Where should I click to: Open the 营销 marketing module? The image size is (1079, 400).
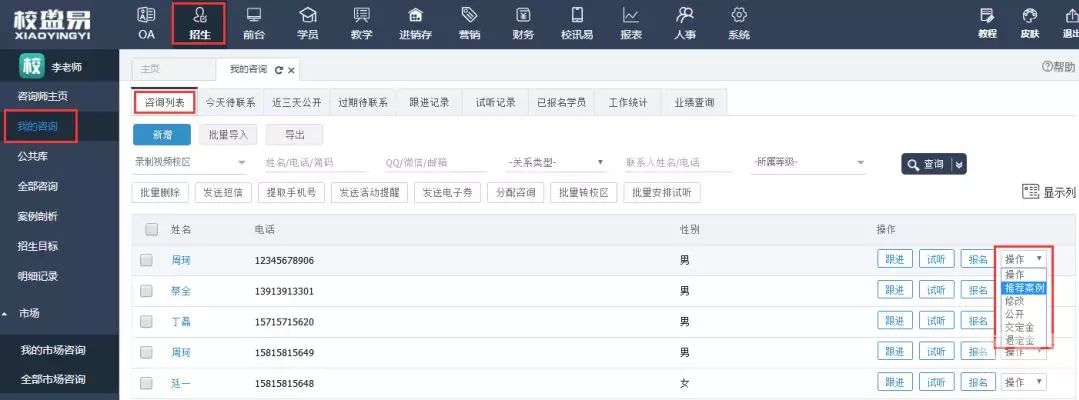(469, 24)
